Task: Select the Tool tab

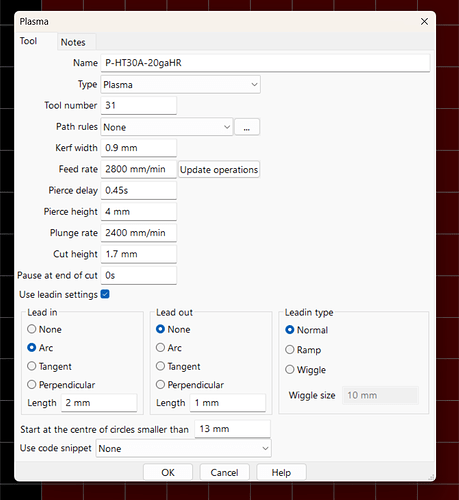Action: (x=28, y=41)
